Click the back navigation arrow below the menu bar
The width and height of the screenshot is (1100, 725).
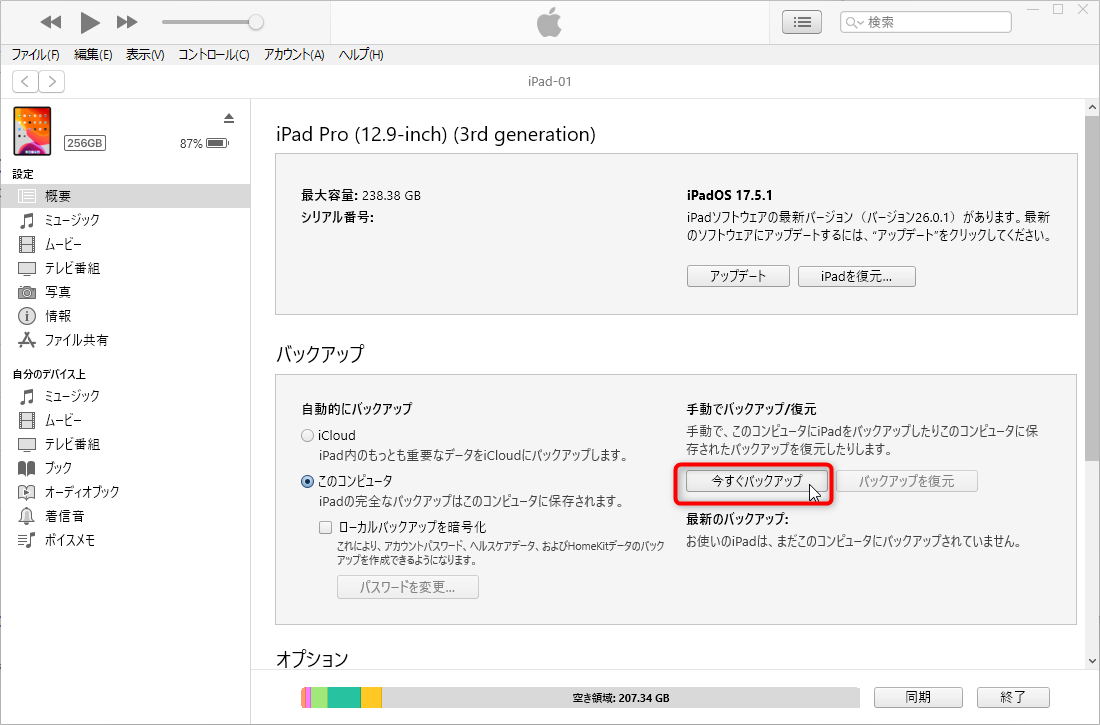point(24,81)
